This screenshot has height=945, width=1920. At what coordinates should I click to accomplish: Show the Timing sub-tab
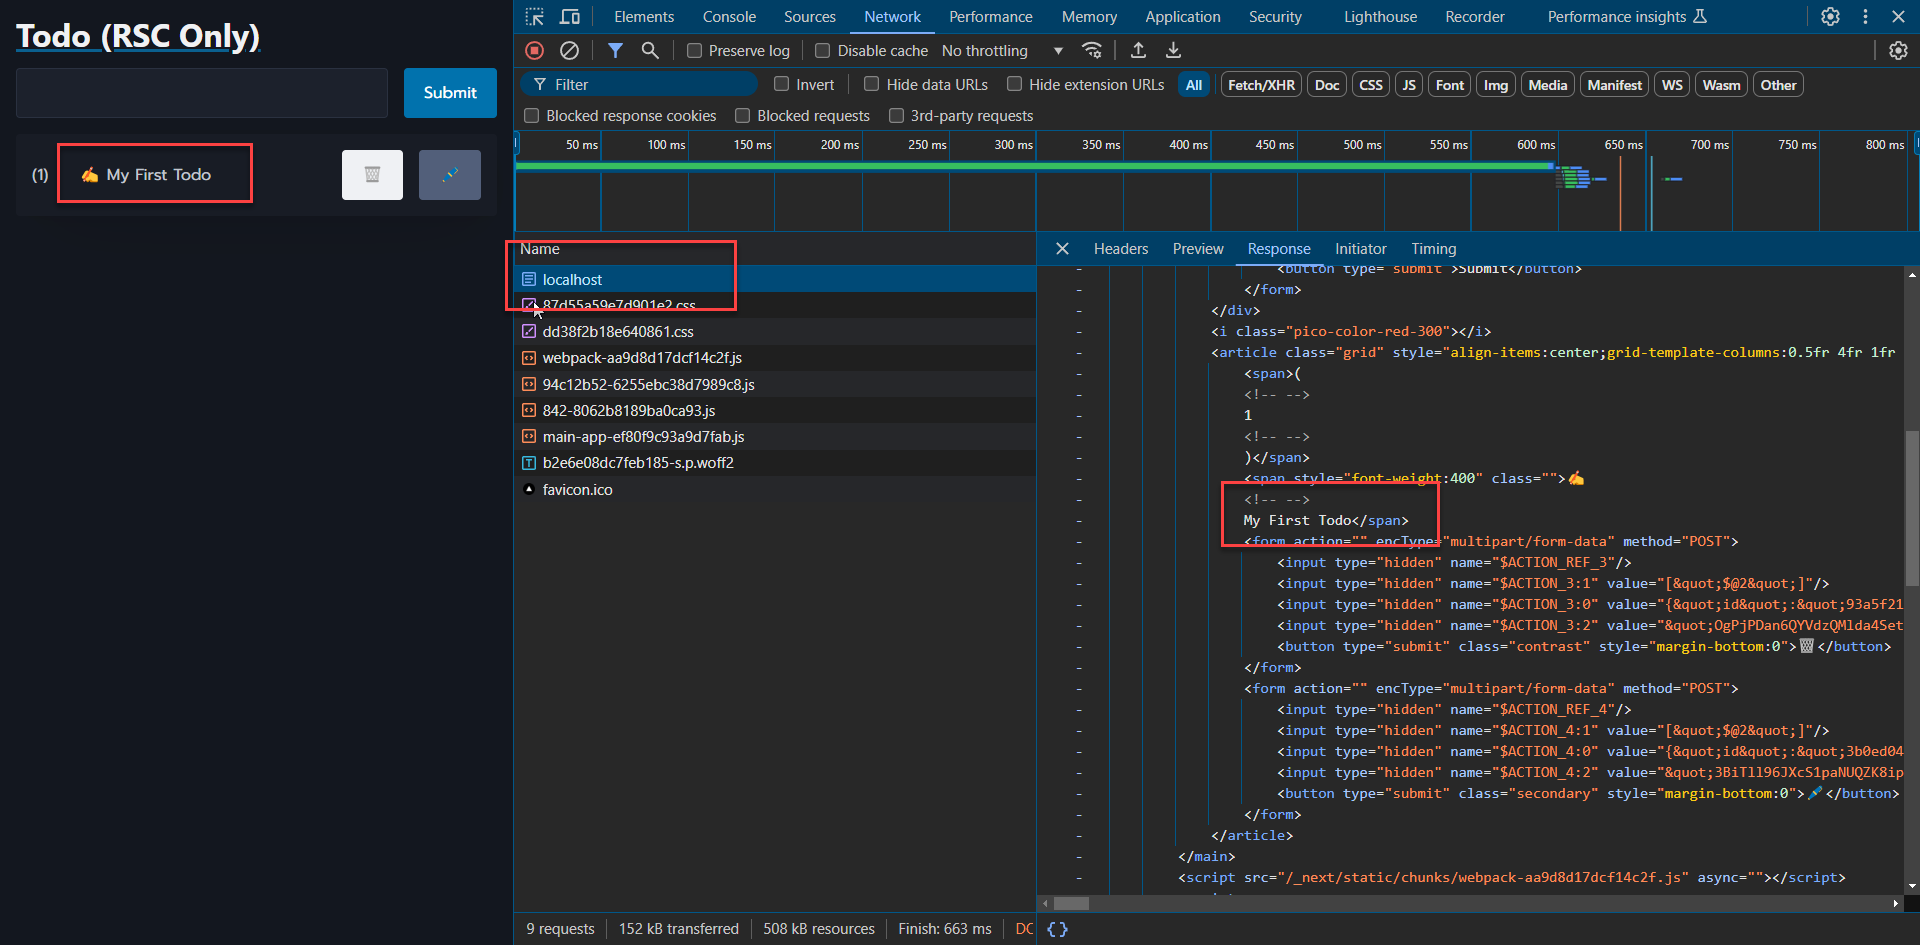tap(1434, 249)
